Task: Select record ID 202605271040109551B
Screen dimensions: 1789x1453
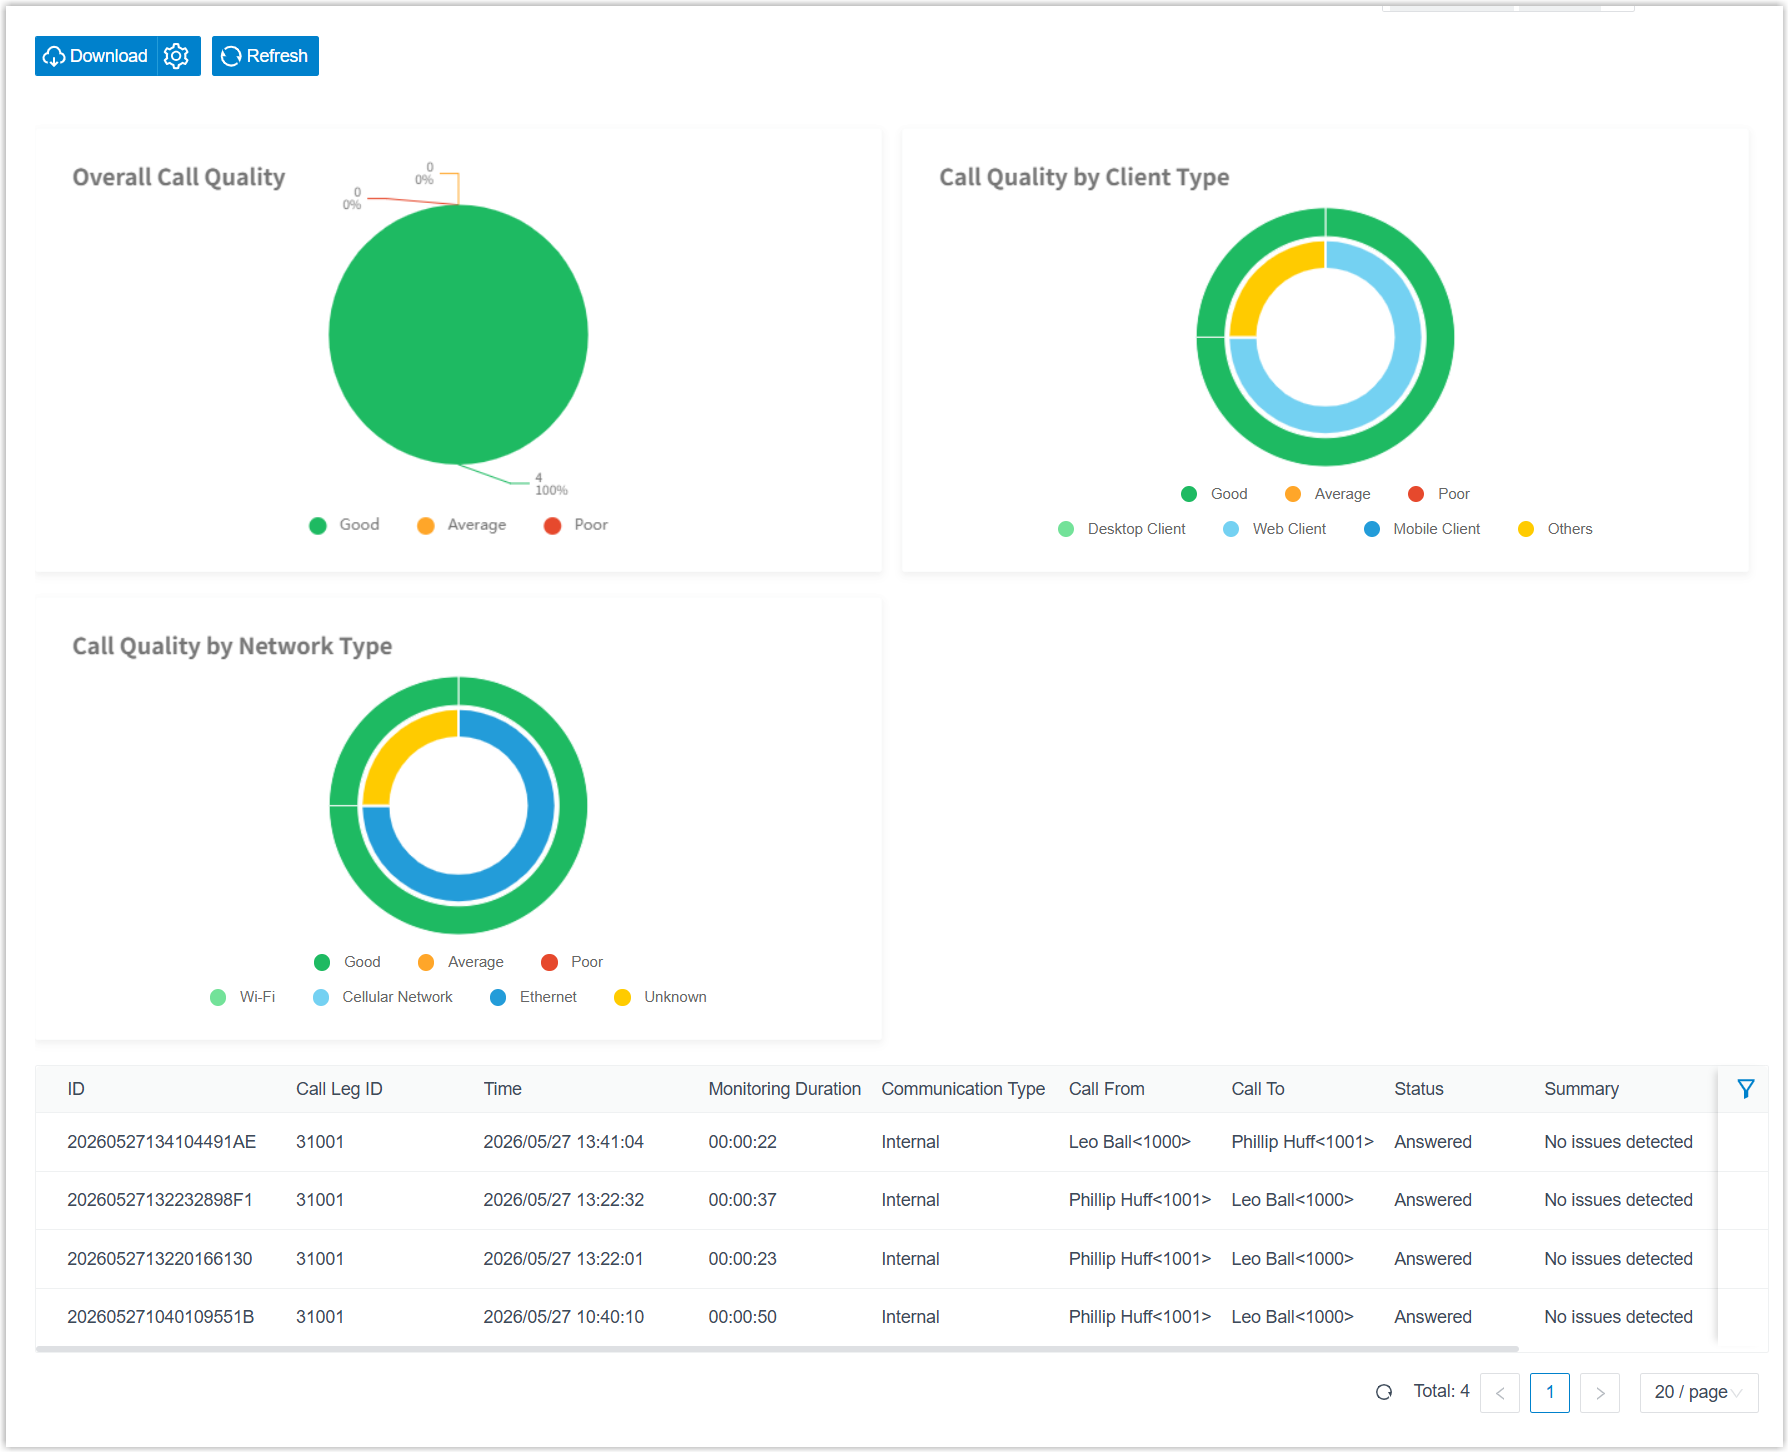Action: pos(161,1317)
